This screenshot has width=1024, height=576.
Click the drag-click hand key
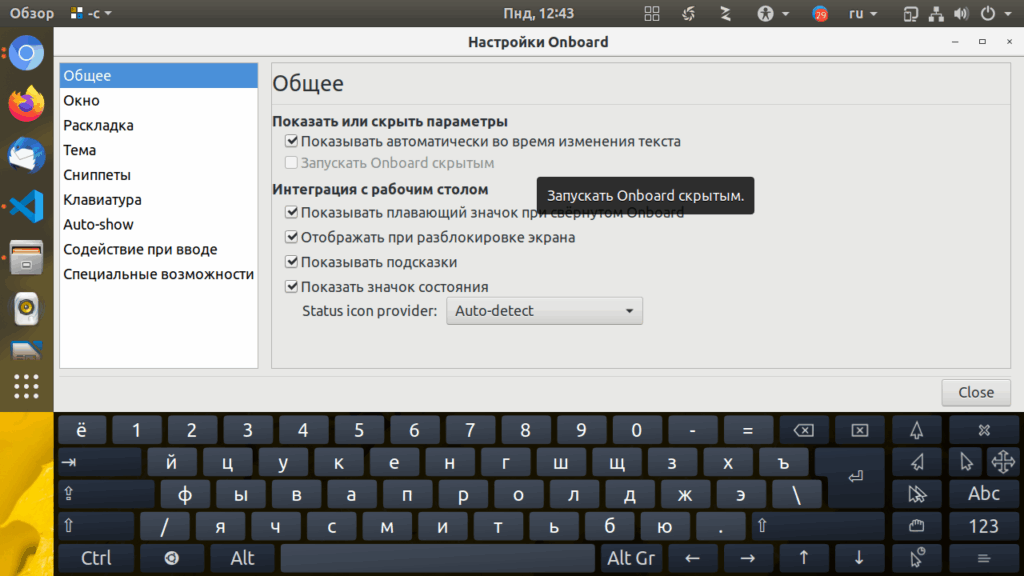[x=917, y=526]
